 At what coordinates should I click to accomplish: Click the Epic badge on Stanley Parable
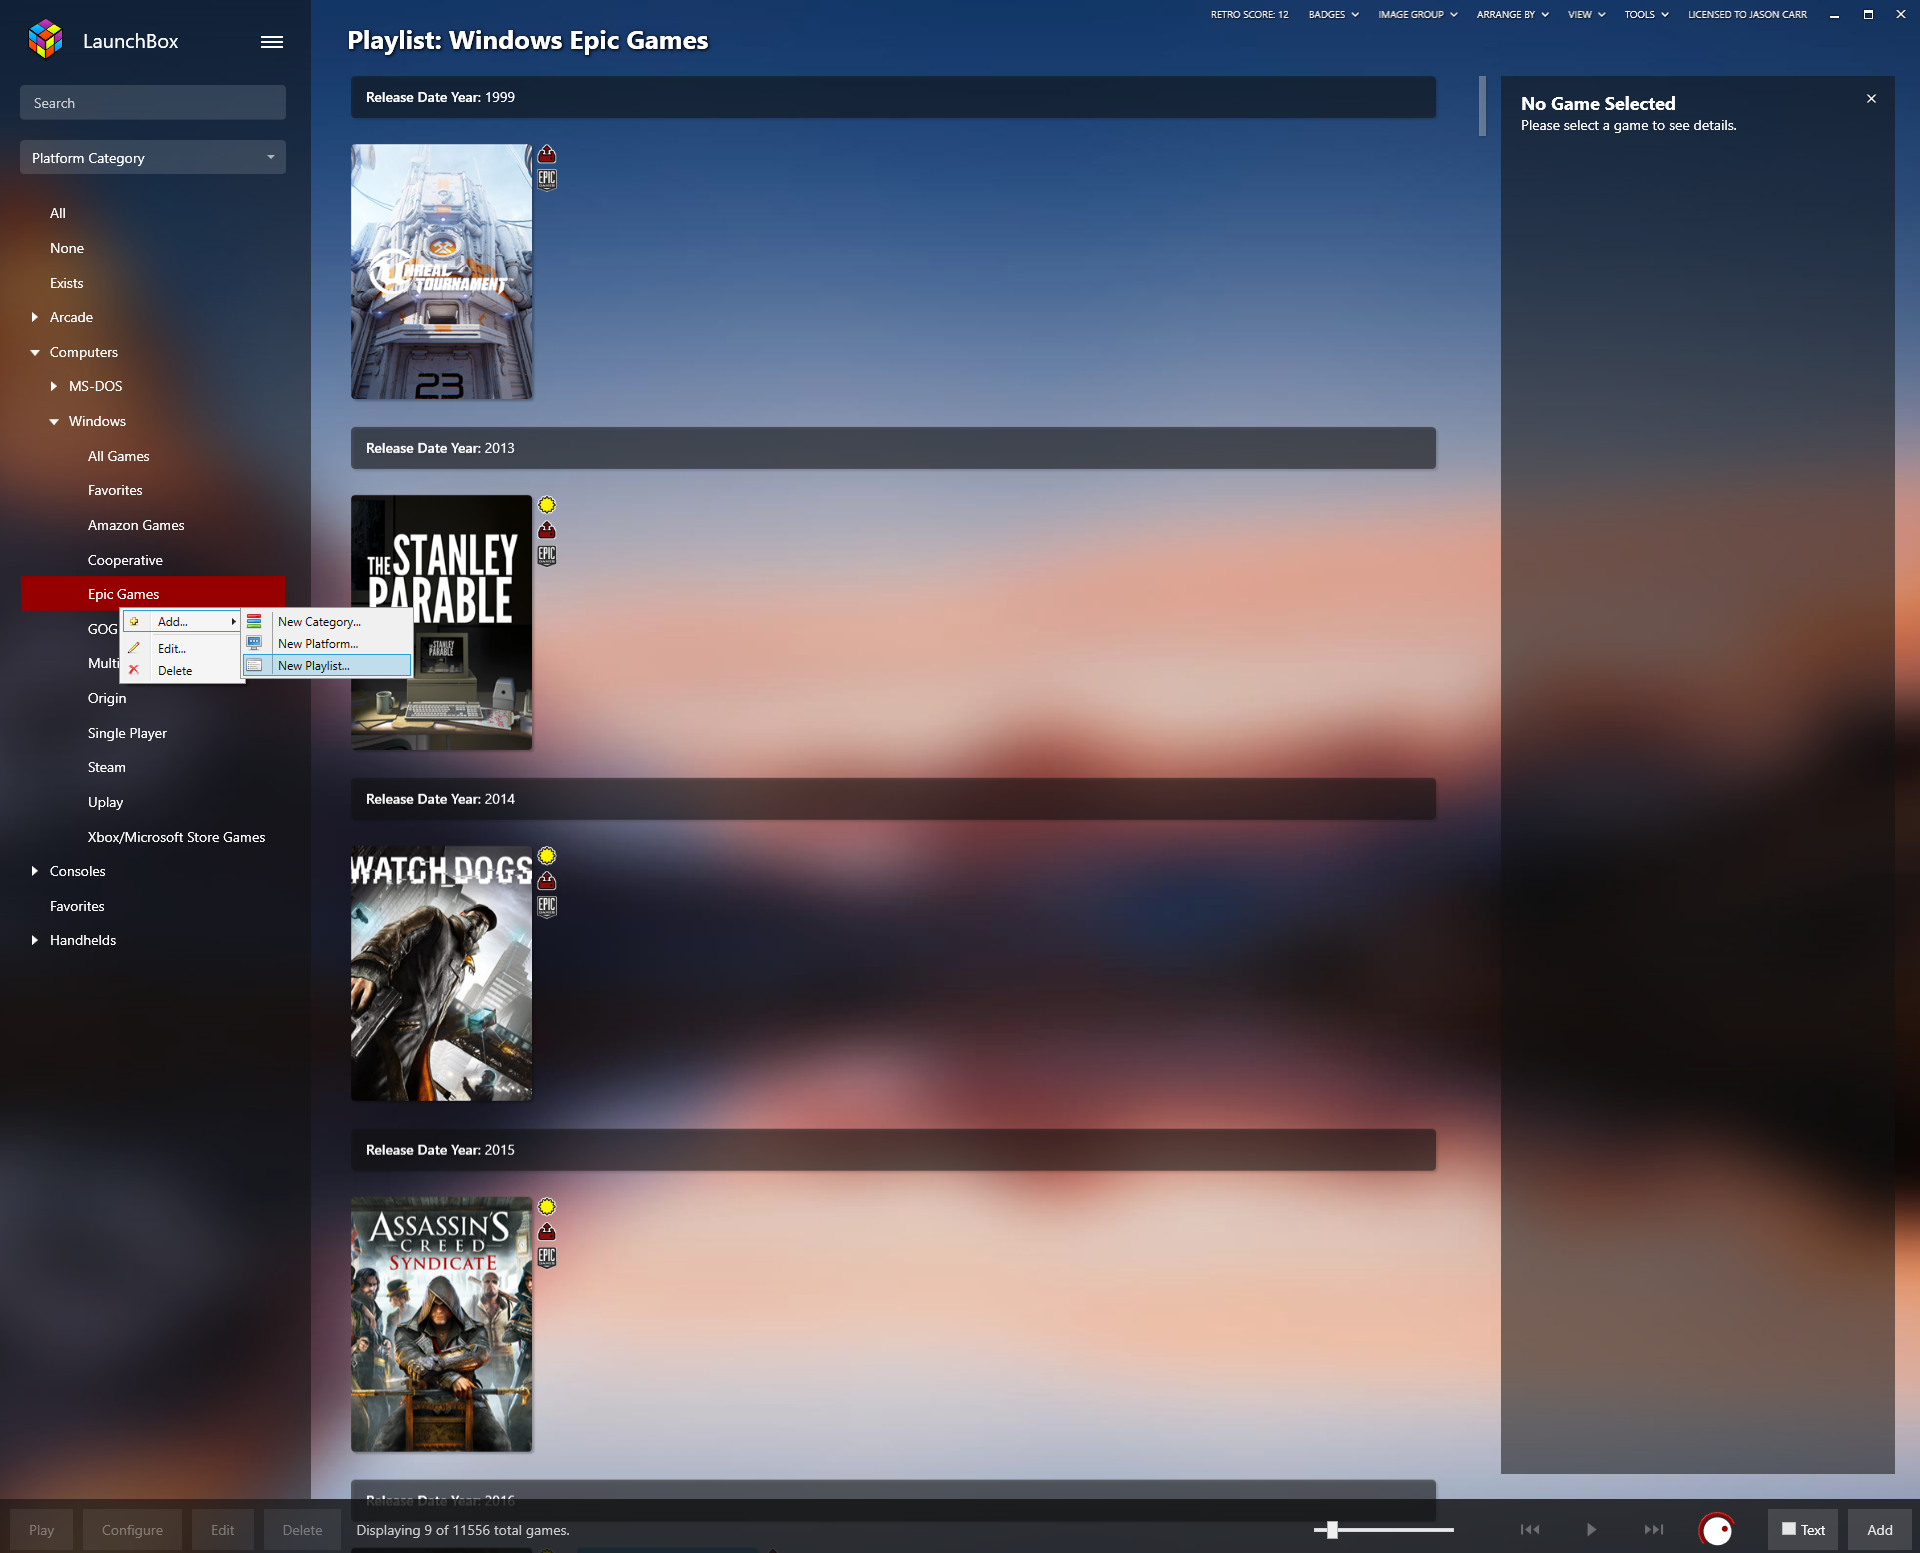click(547, 555)
